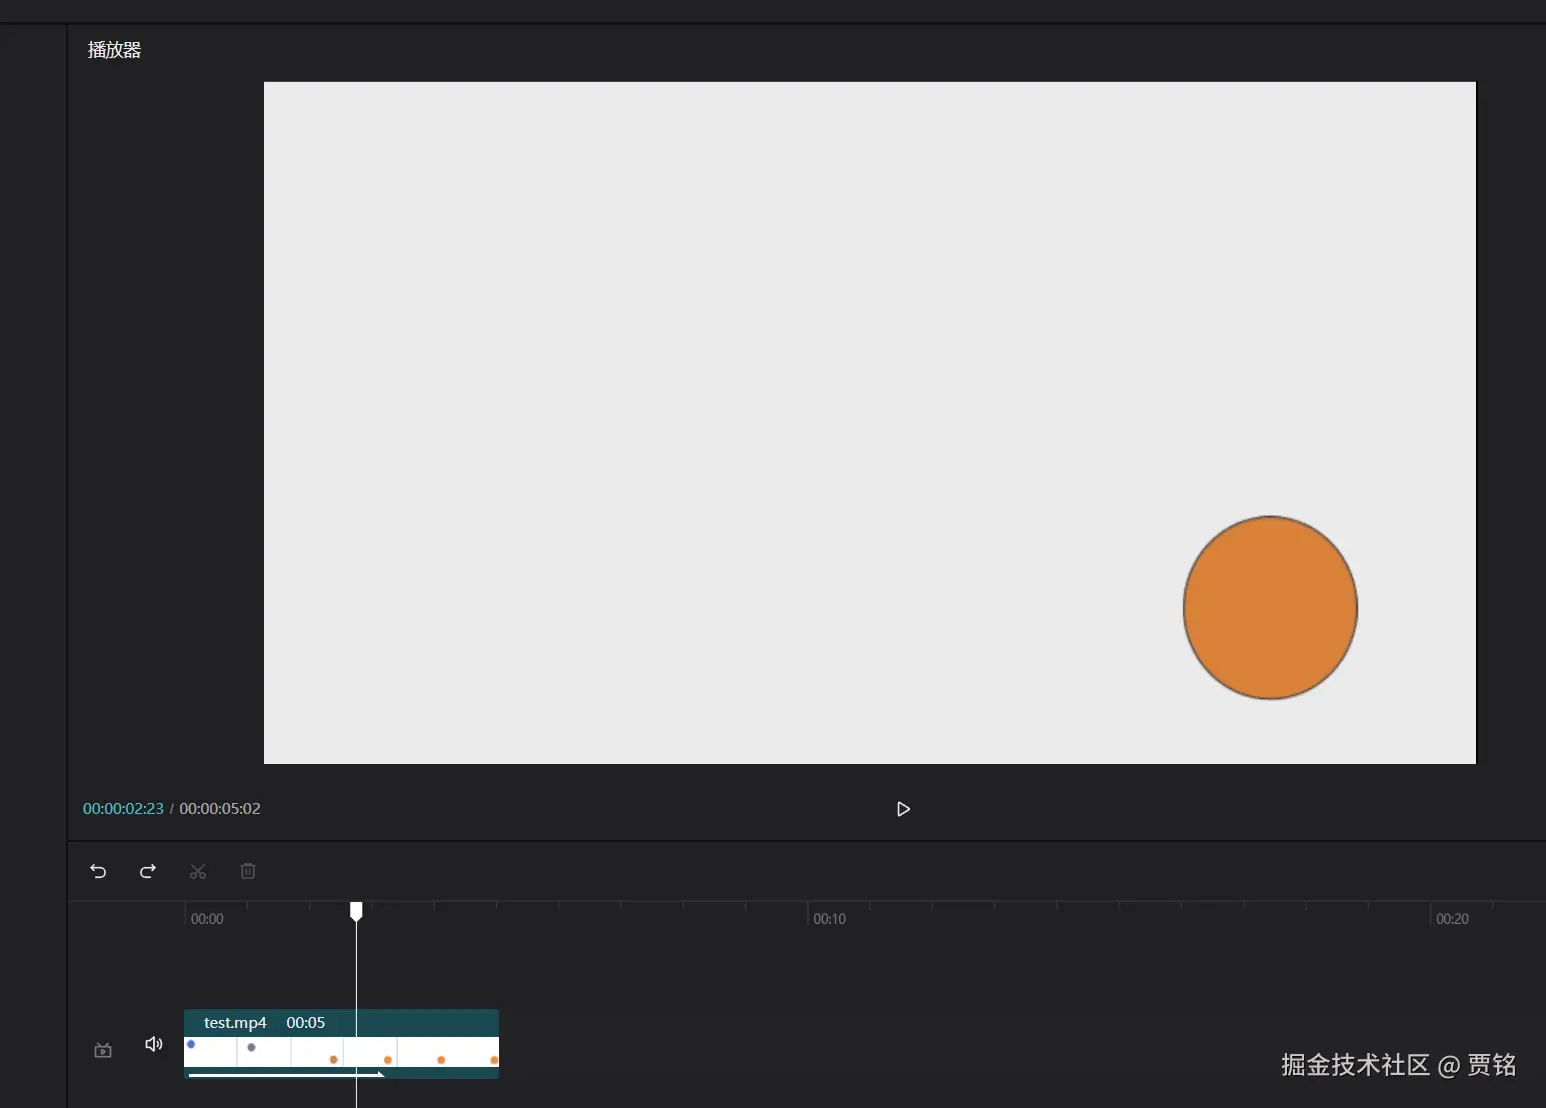This screenshot has height=1108, width=1546.
Task: Click the track cover icon beside speaker
Action: tap(103, 1050)
